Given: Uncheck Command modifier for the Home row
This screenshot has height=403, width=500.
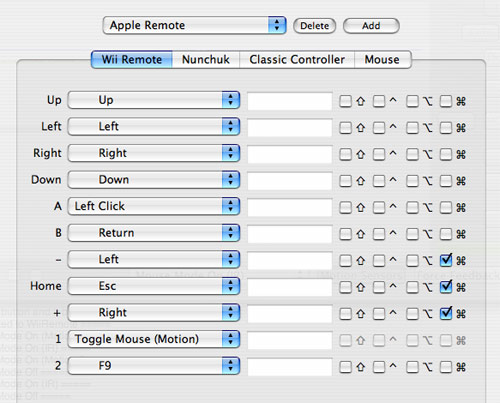Looking at the screenshot, I should pos(446,287).
